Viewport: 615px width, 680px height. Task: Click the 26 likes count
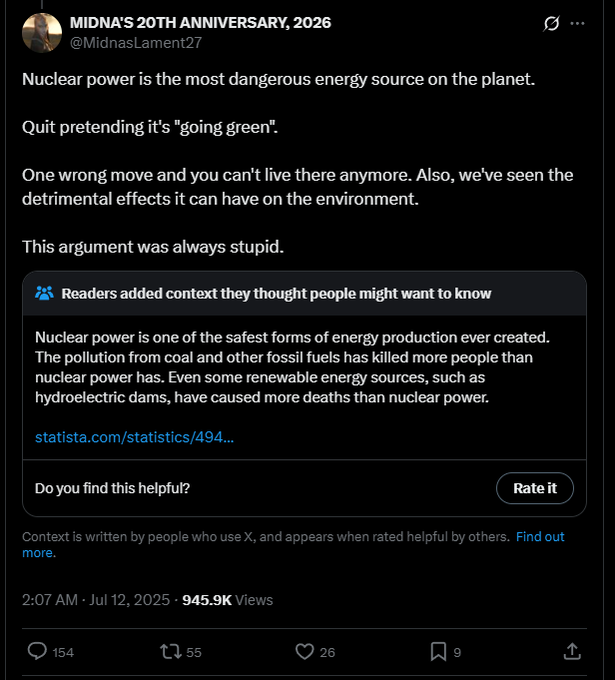[x=327, y=652]
